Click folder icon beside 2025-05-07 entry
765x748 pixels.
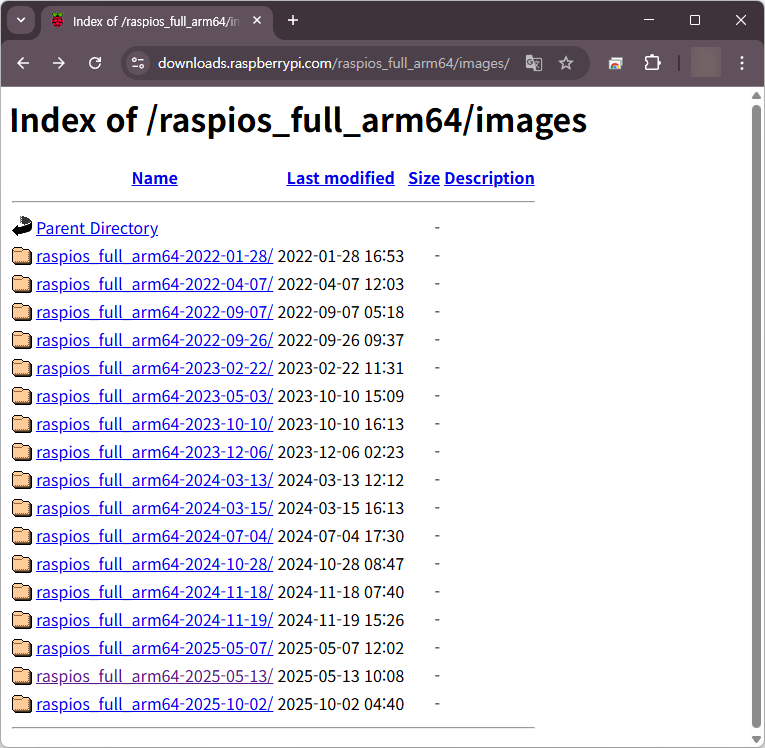click(x=22, y=648)
